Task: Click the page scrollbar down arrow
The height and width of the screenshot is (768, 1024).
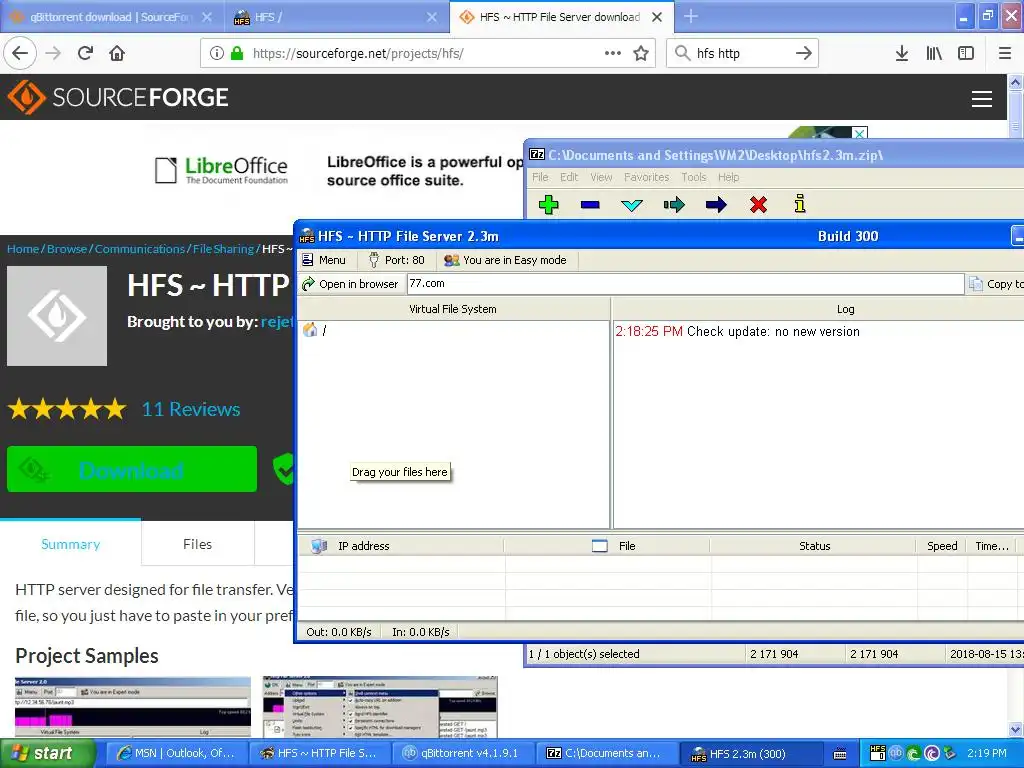Action: point(1016,729)
